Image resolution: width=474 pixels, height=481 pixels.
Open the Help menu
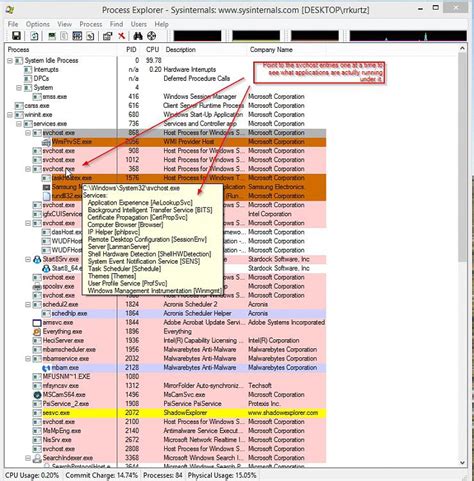161,24
